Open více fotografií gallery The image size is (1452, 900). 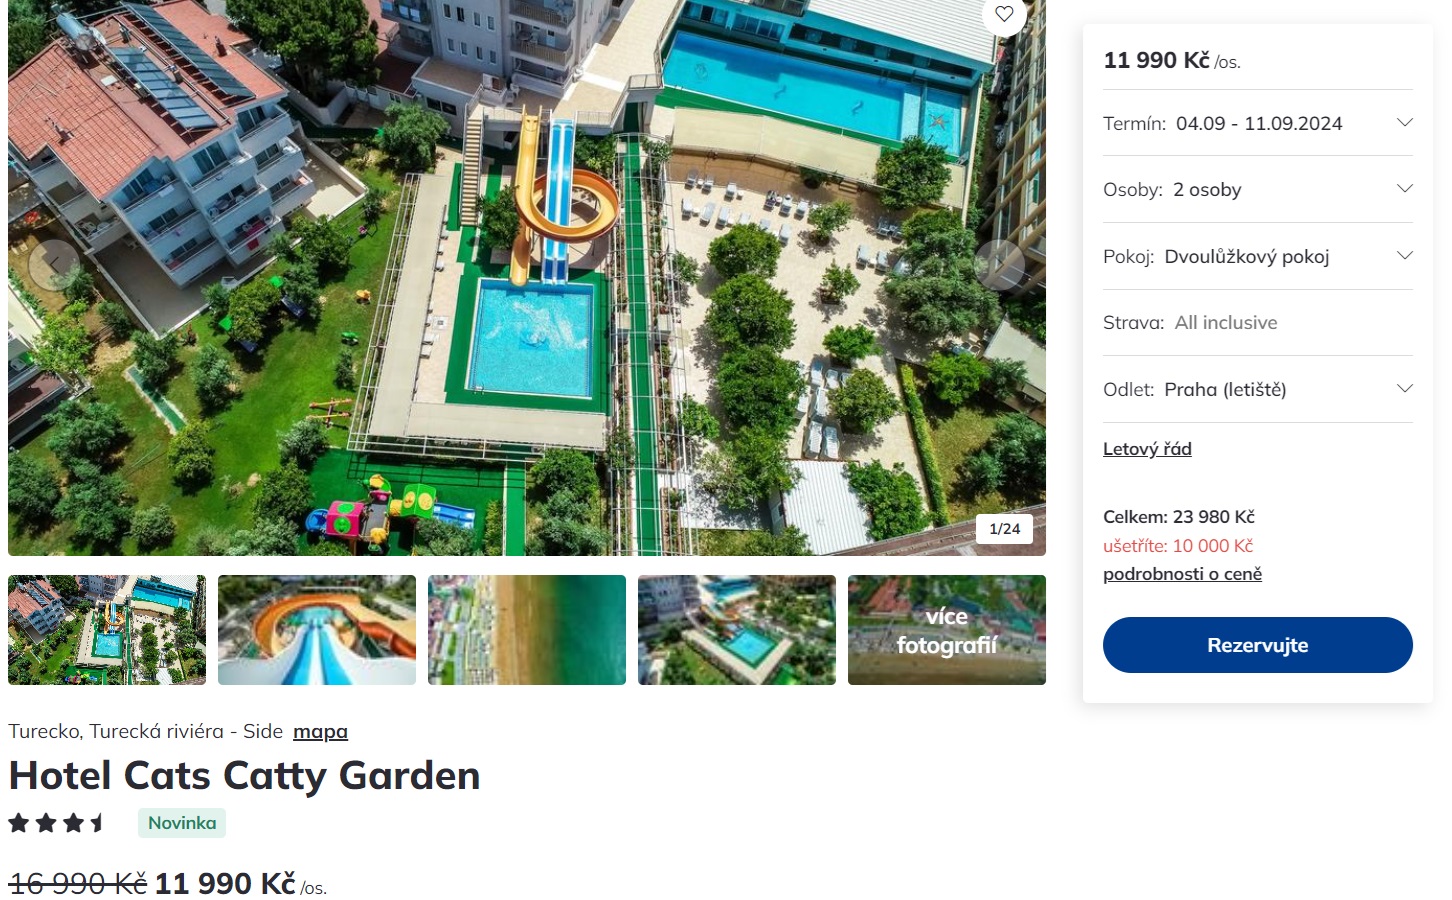pyautogui.click(x=947, y=630)
